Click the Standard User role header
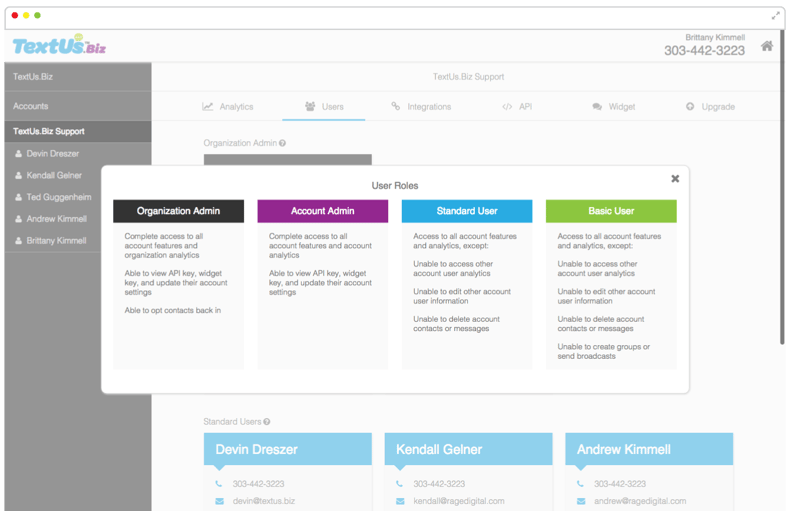The height and width of the screenshot is (511, 790). click(467, 211)
